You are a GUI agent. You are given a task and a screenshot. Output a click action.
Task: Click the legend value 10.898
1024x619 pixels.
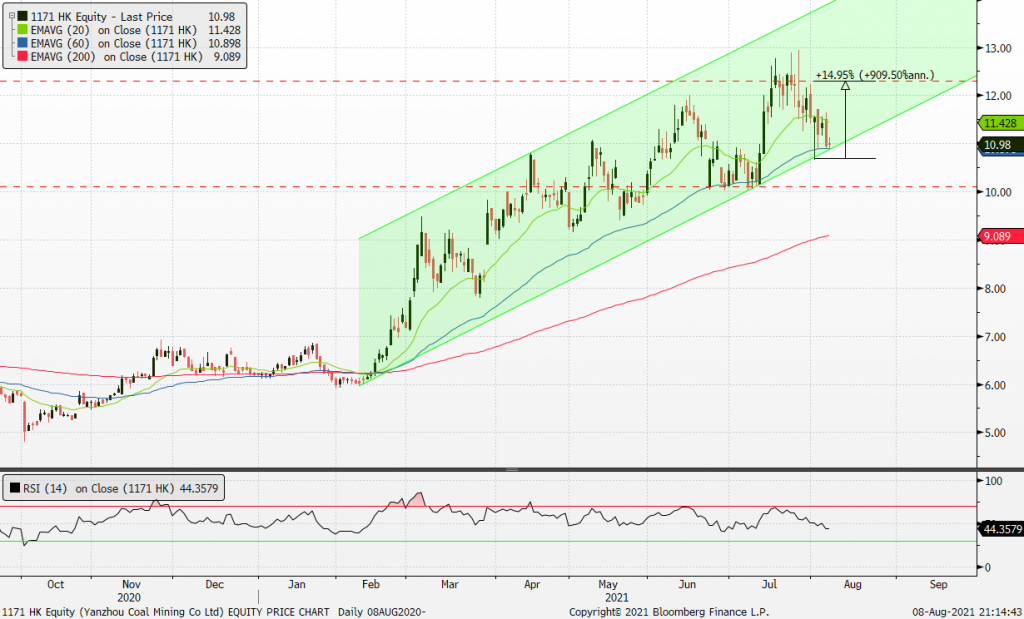223,44
